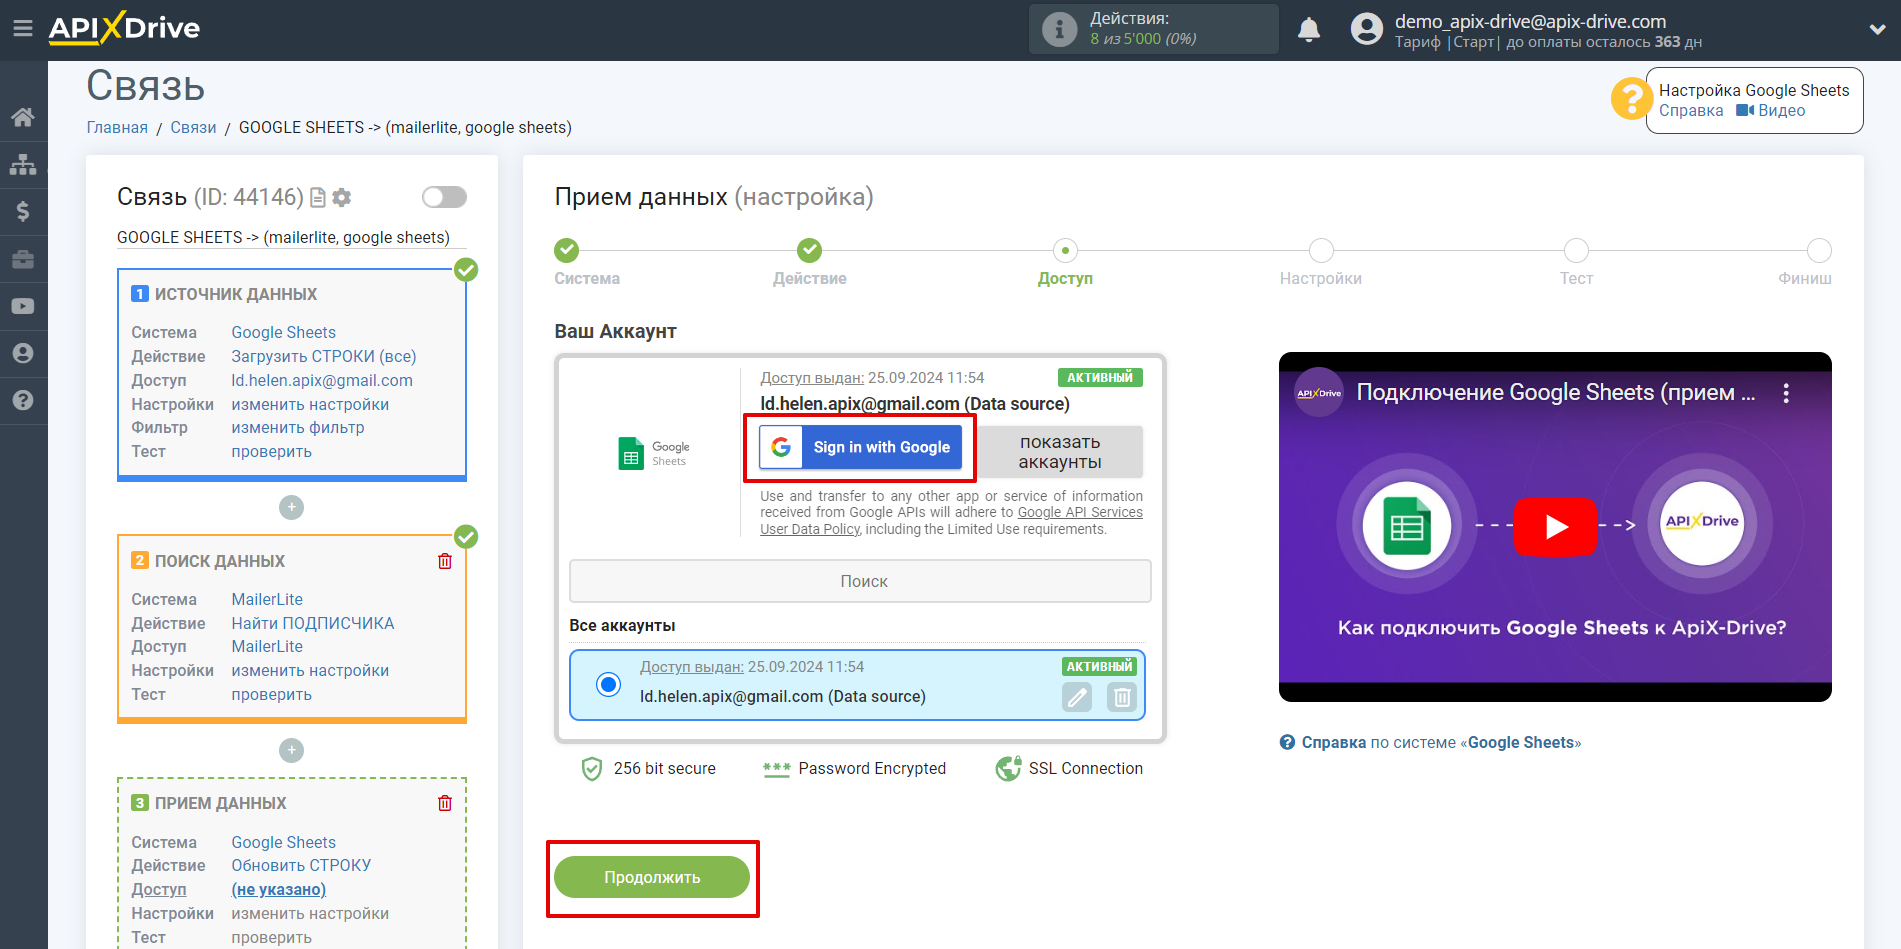Go to Связи breadcrumb
The width and height of the screenshot is (1901, 949).
click(x=193, y=128)
